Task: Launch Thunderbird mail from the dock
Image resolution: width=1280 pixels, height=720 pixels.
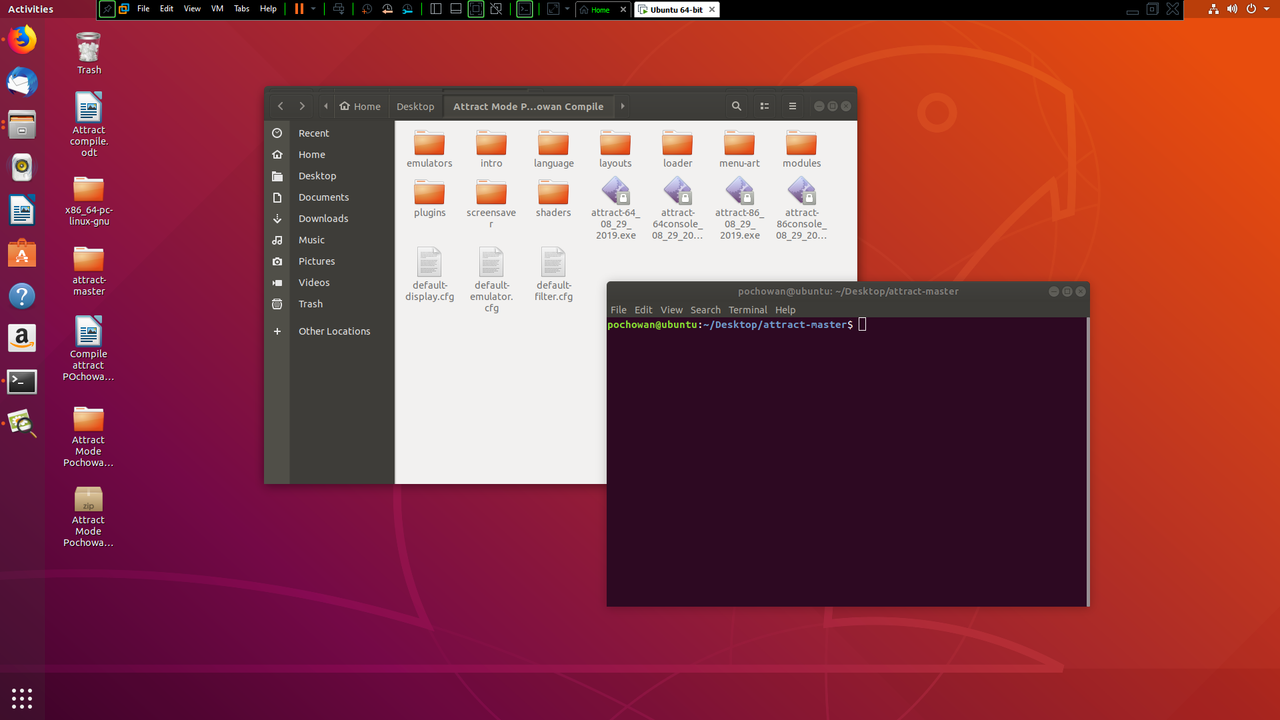Action: pos(22,82)
